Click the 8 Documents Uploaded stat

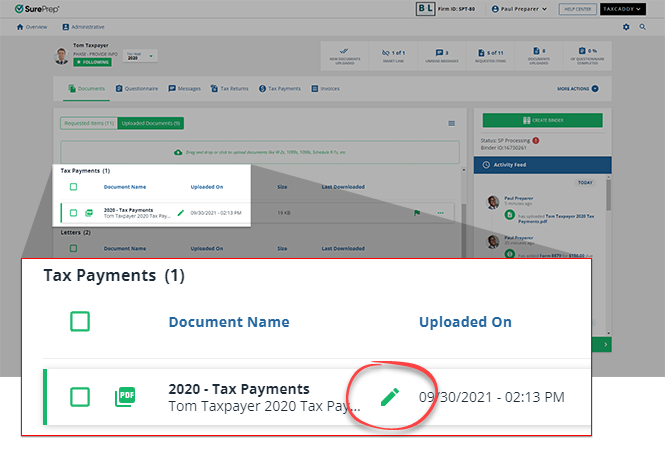tap(539, 56)
